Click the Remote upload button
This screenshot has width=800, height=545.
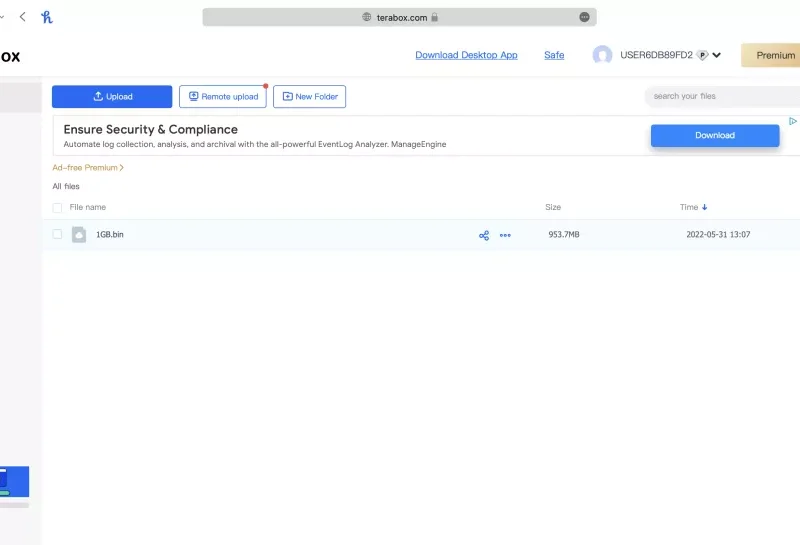pyautogui.click(x=222, y=96)
